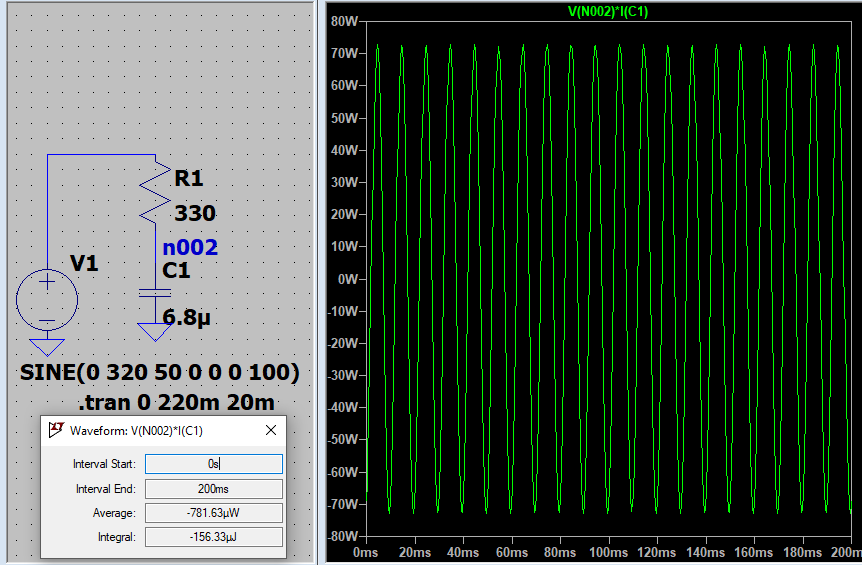
Task: Click the C1 component label
Action: pos(176,270)
